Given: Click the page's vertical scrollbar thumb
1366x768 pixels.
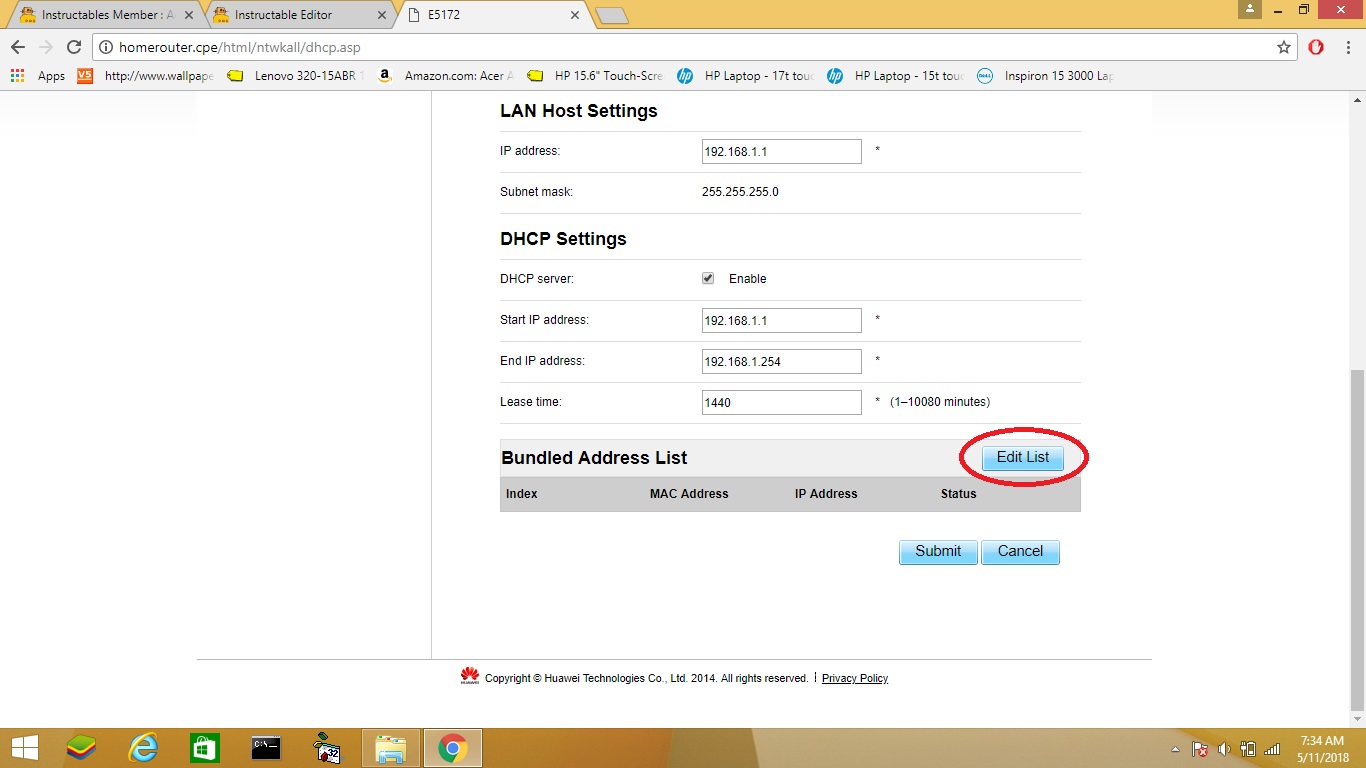Looking at the screenshot, I should 1357,539.
